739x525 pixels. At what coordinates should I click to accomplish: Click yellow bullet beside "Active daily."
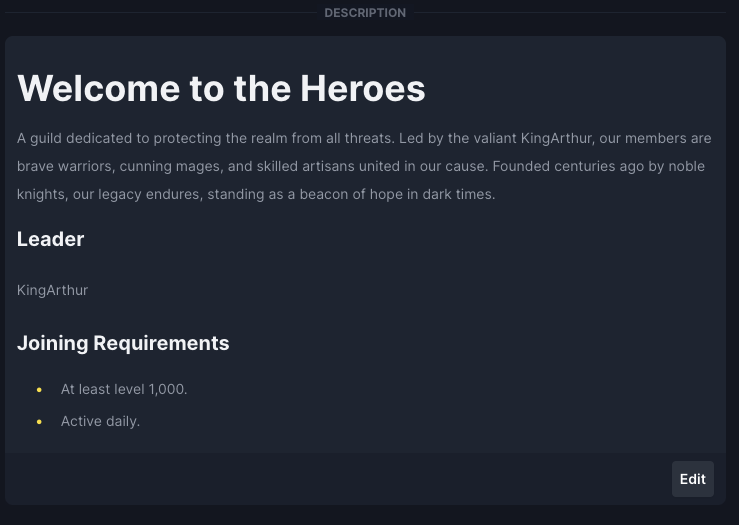tap(39, 422)
